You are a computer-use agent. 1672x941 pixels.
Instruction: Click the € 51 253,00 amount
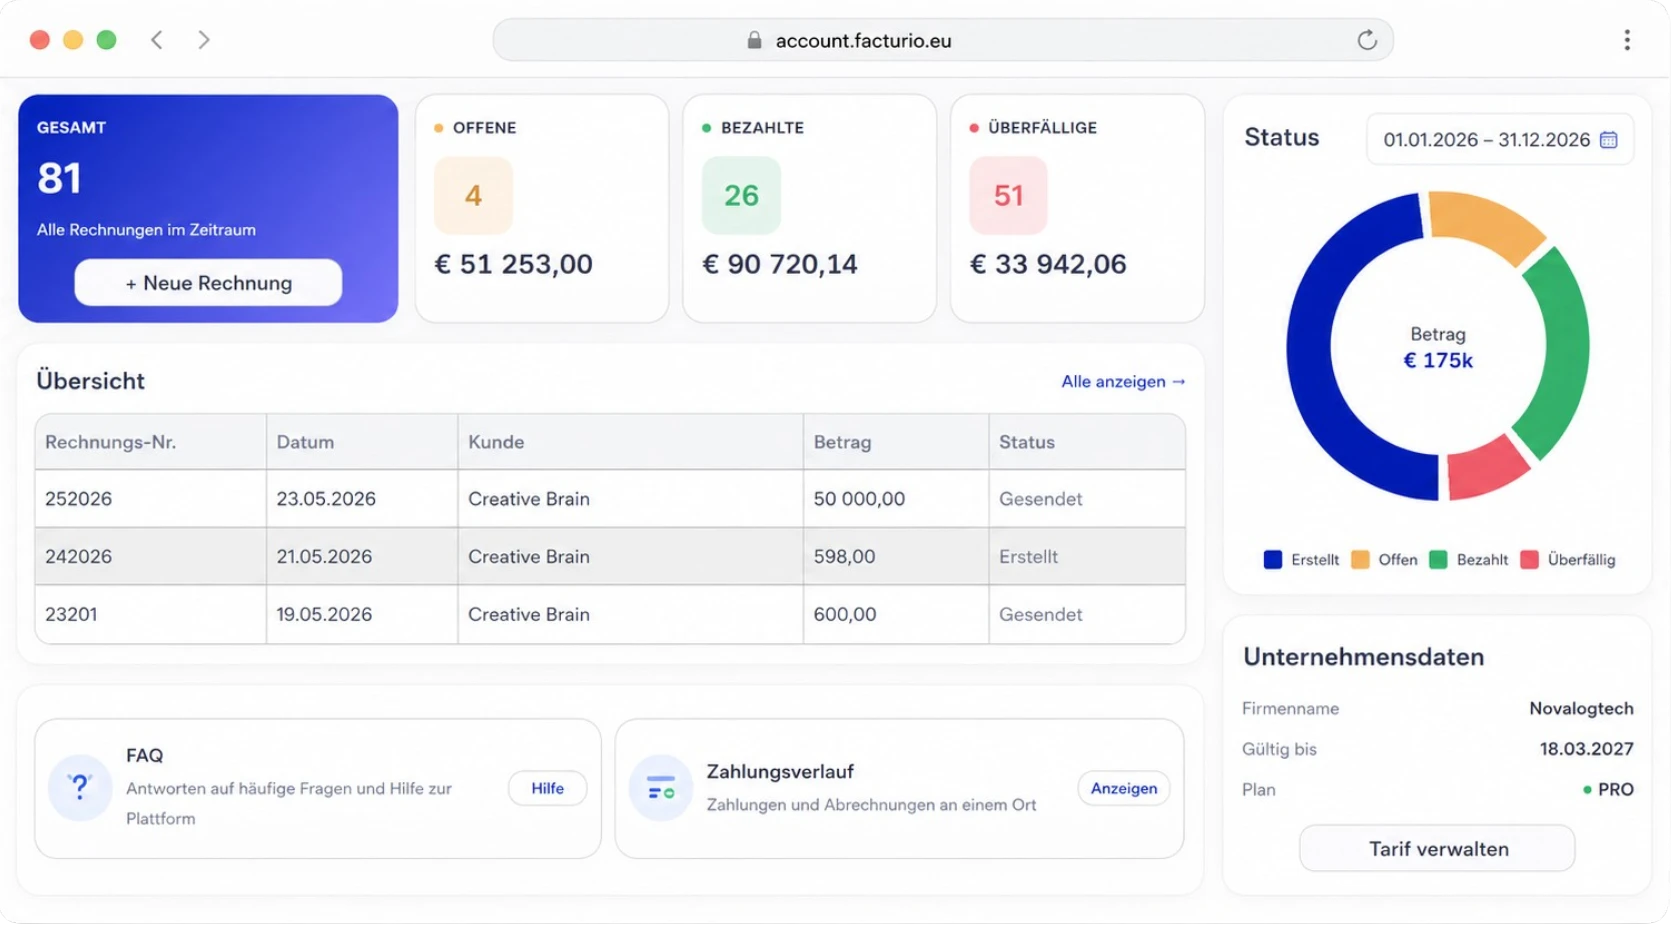(x=513, y=264)
